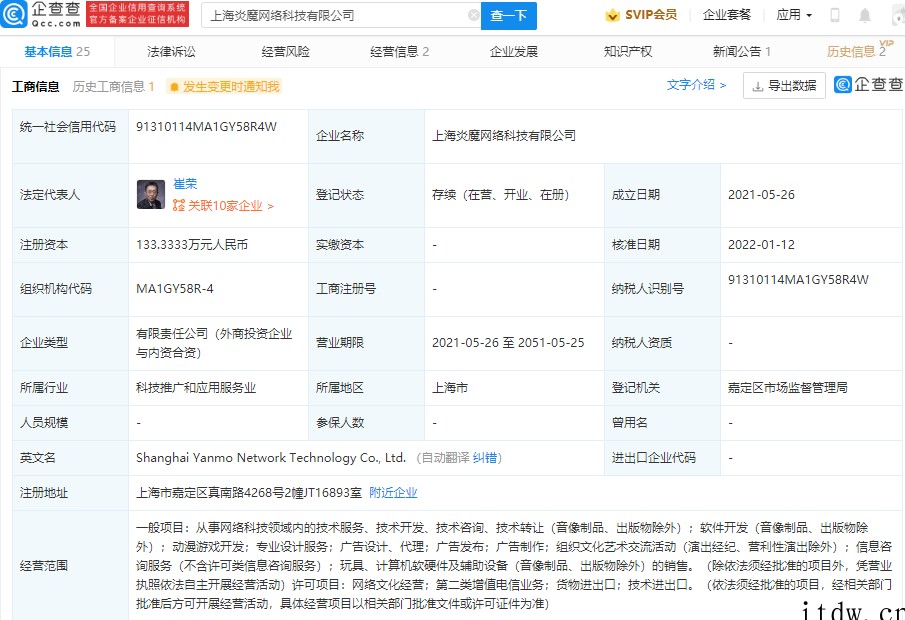Click the 导出数据 download button
Screen dimensions: 905x620
point(784,86)
